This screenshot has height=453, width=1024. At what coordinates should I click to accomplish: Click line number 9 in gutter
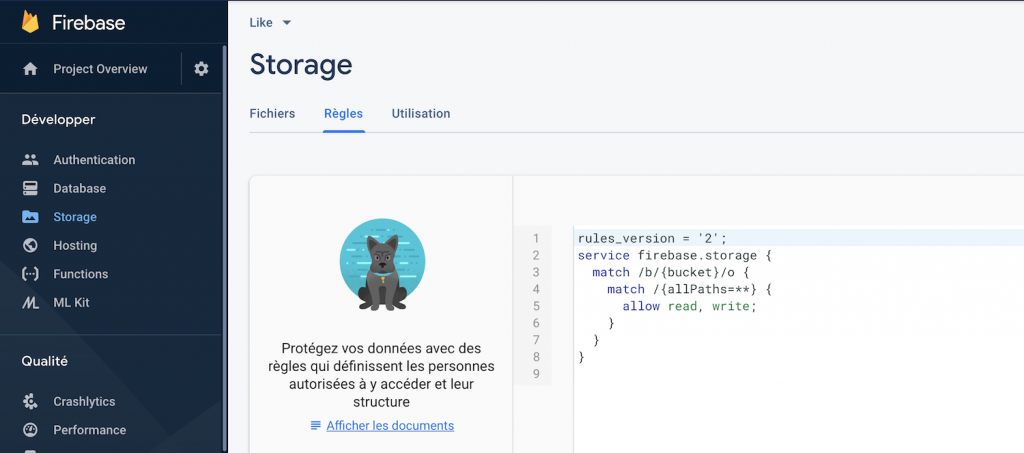(x=536, y=374)
